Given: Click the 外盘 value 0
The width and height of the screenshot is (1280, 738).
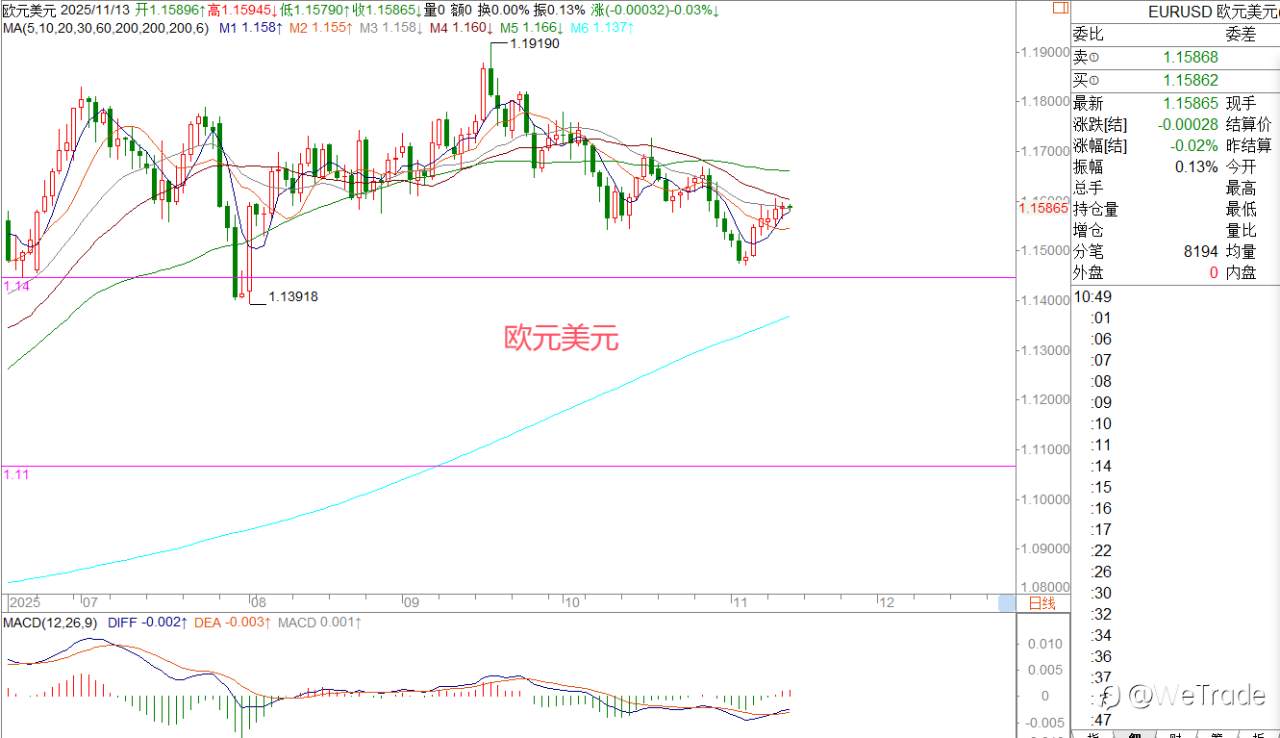Looking at the screenshot, I should click(x=1214, y=272).
